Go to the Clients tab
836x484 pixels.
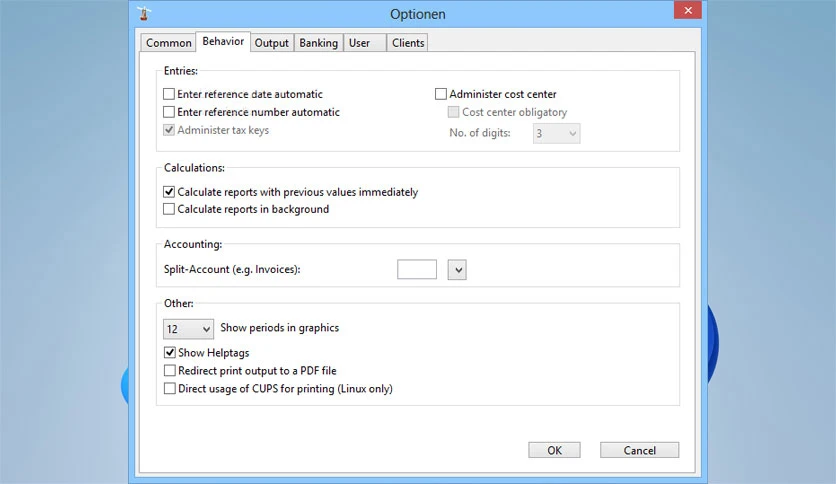tap(408, 43)
